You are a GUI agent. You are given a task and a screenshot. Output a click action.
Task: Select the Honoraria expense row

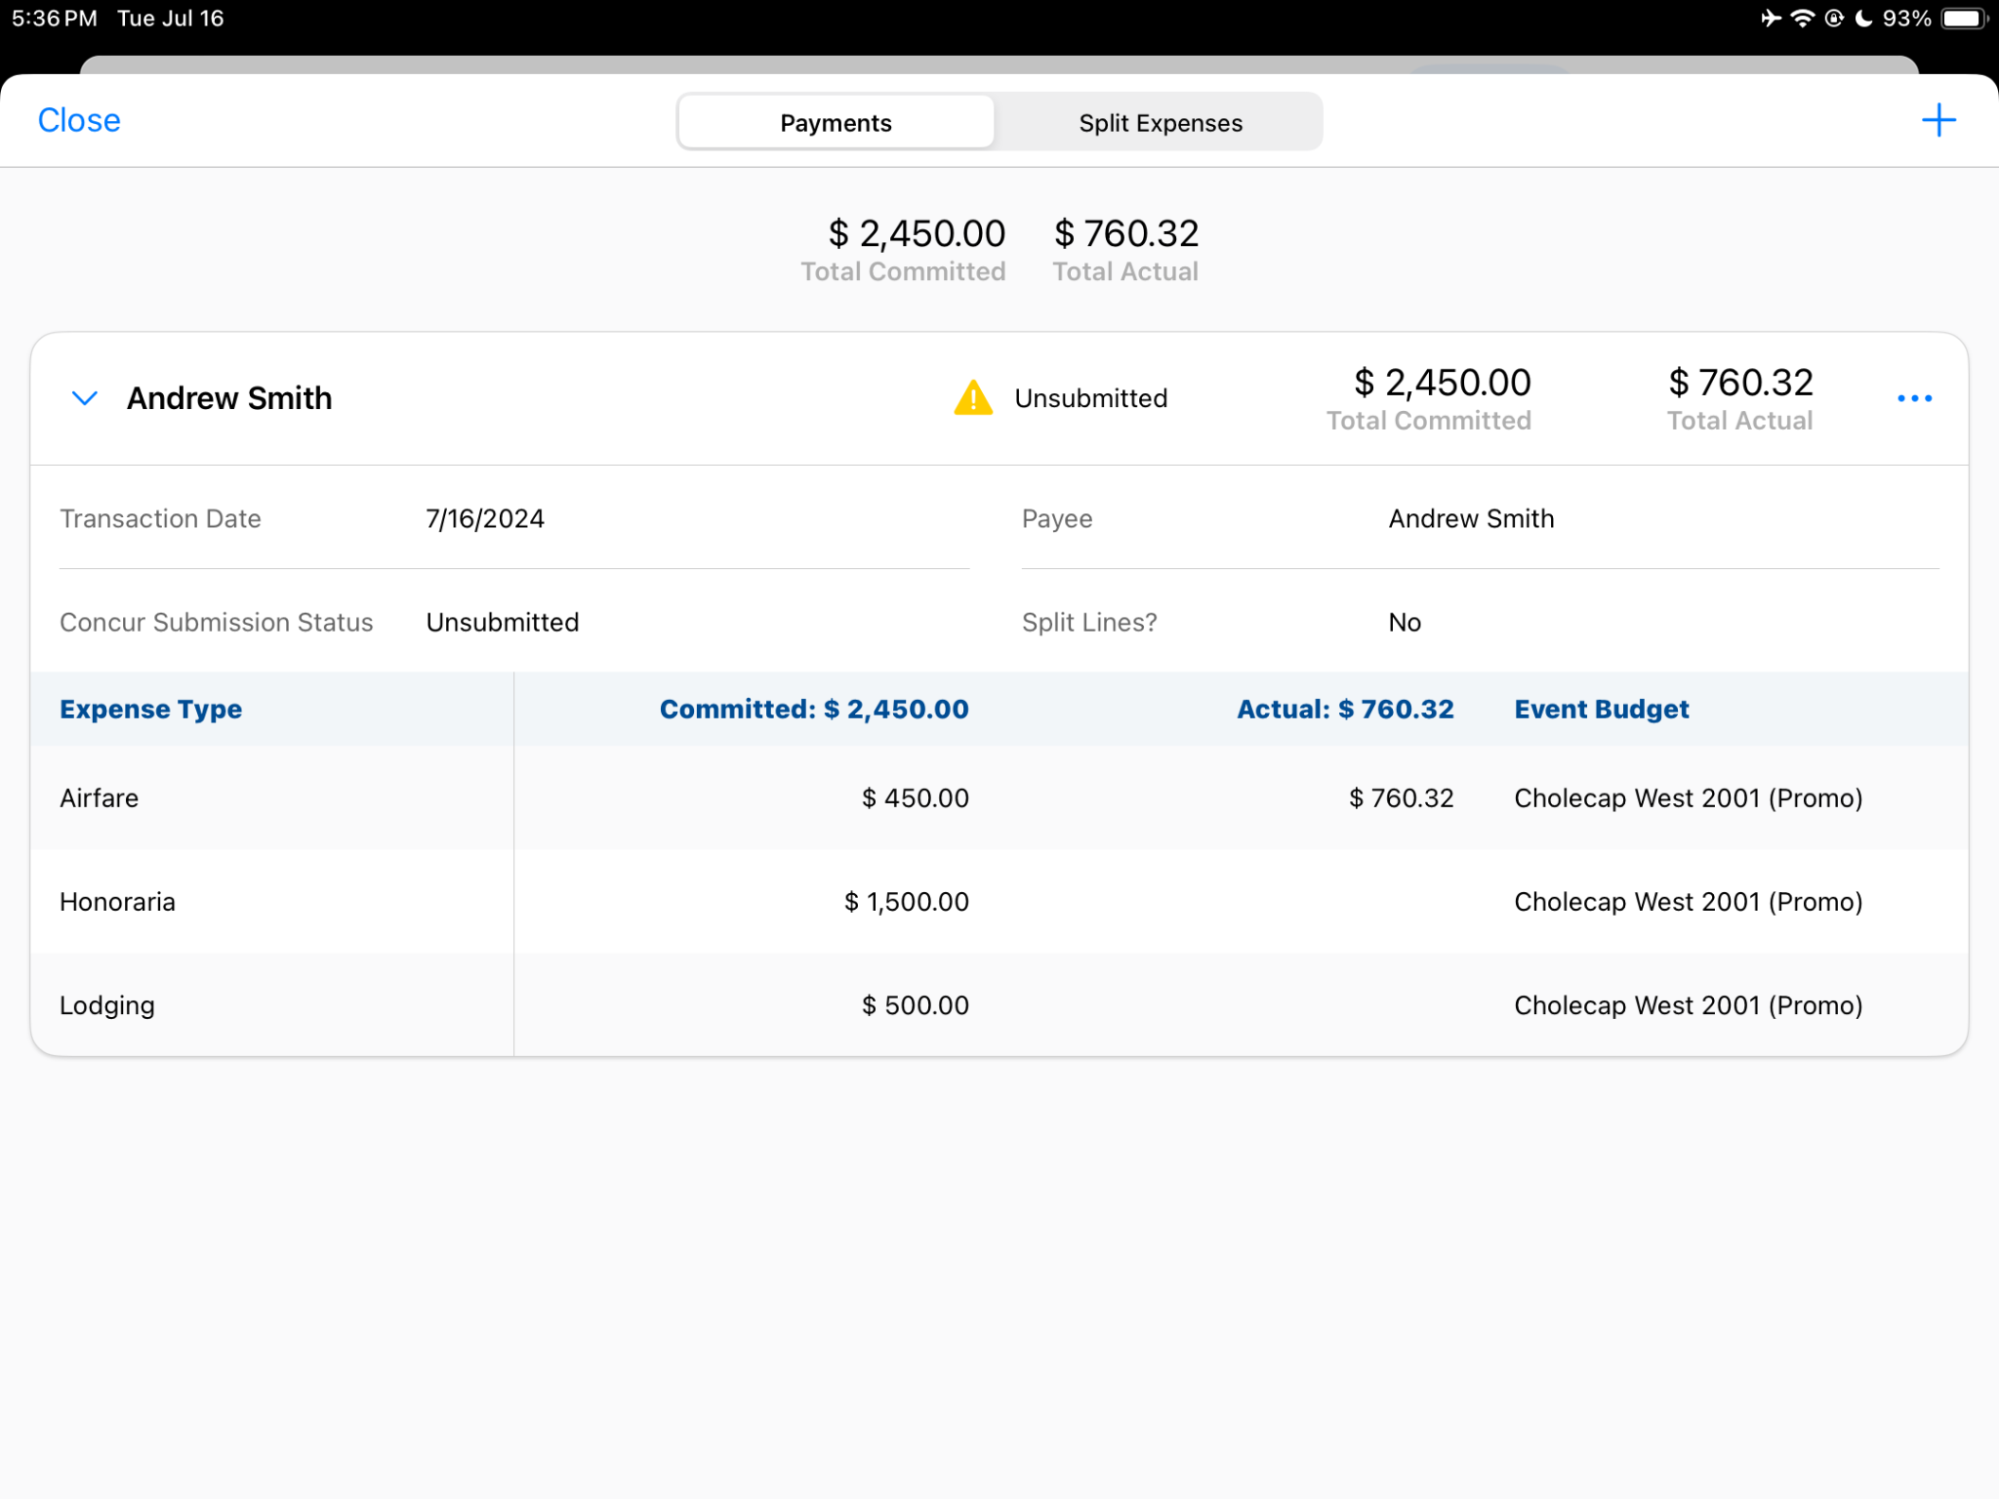click(x=117, y=902)
